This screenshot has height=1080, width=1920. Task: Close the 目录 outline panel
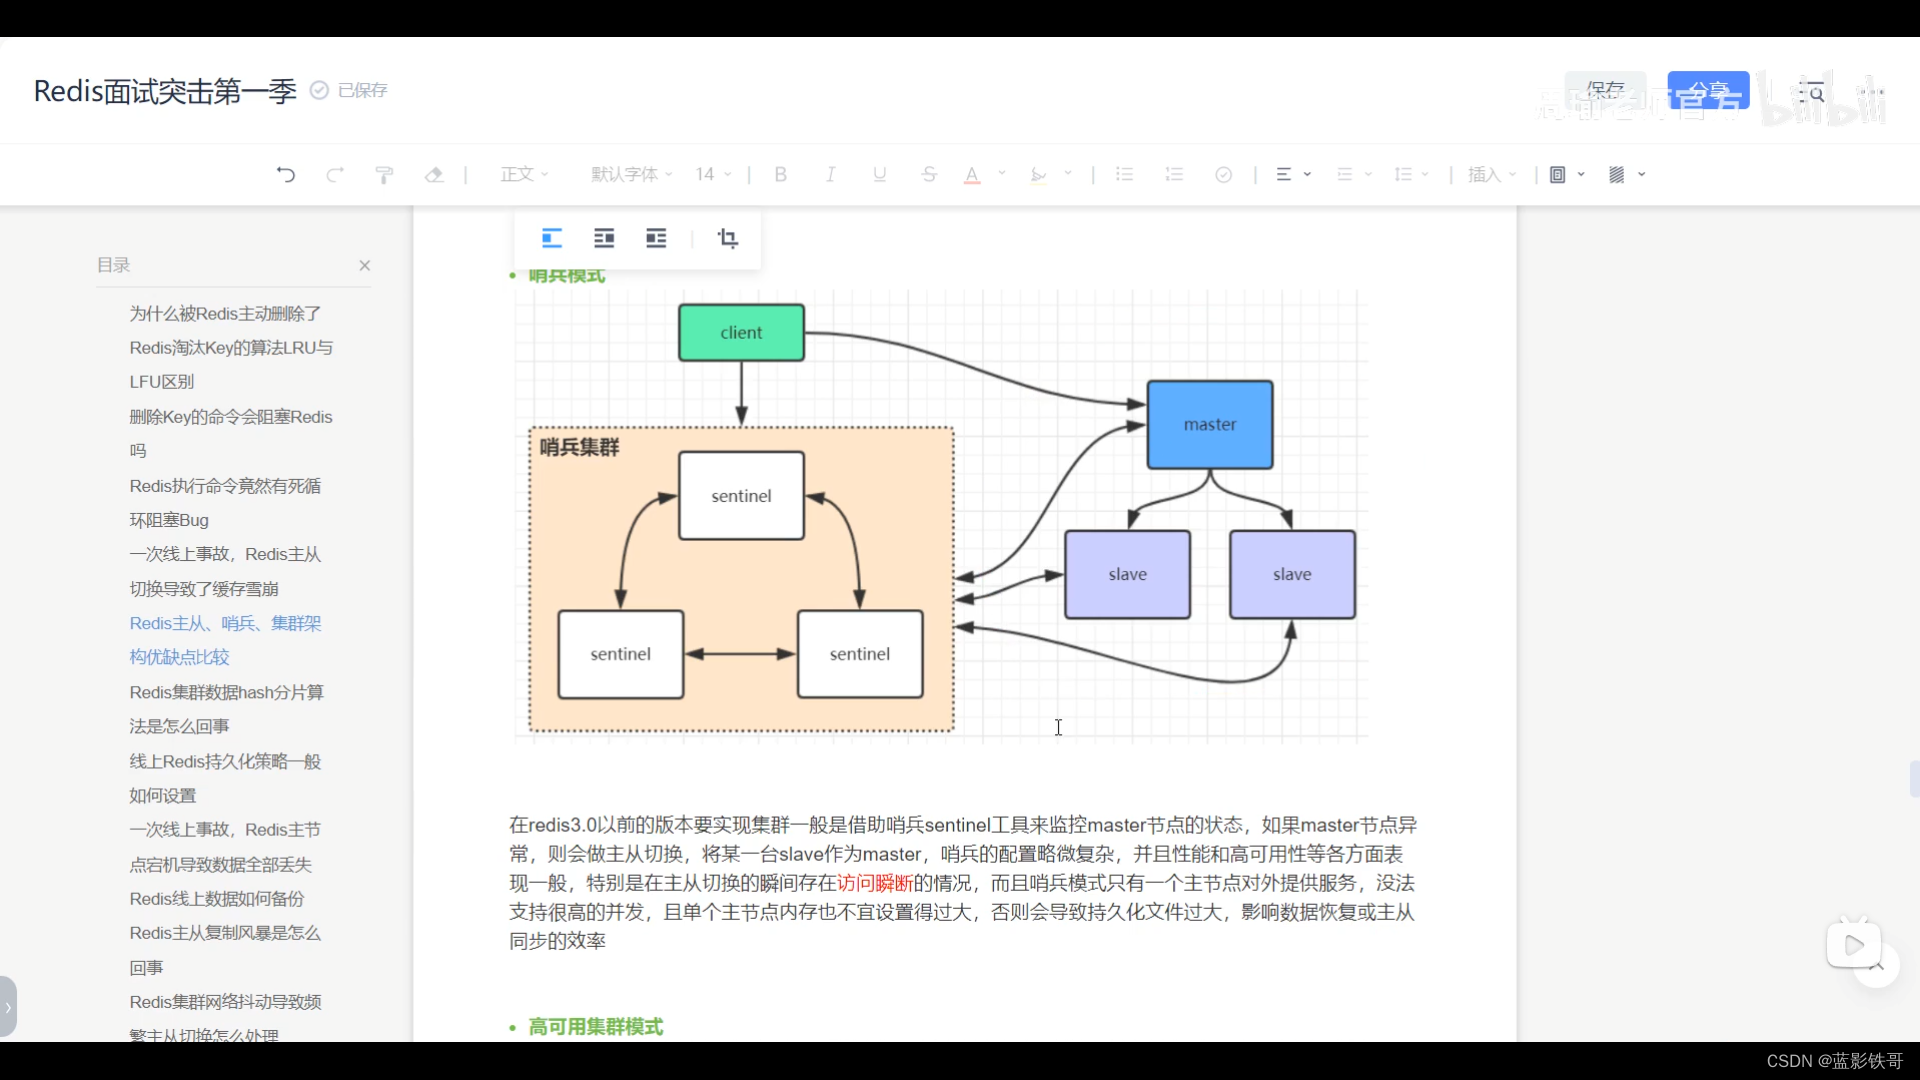365,265
